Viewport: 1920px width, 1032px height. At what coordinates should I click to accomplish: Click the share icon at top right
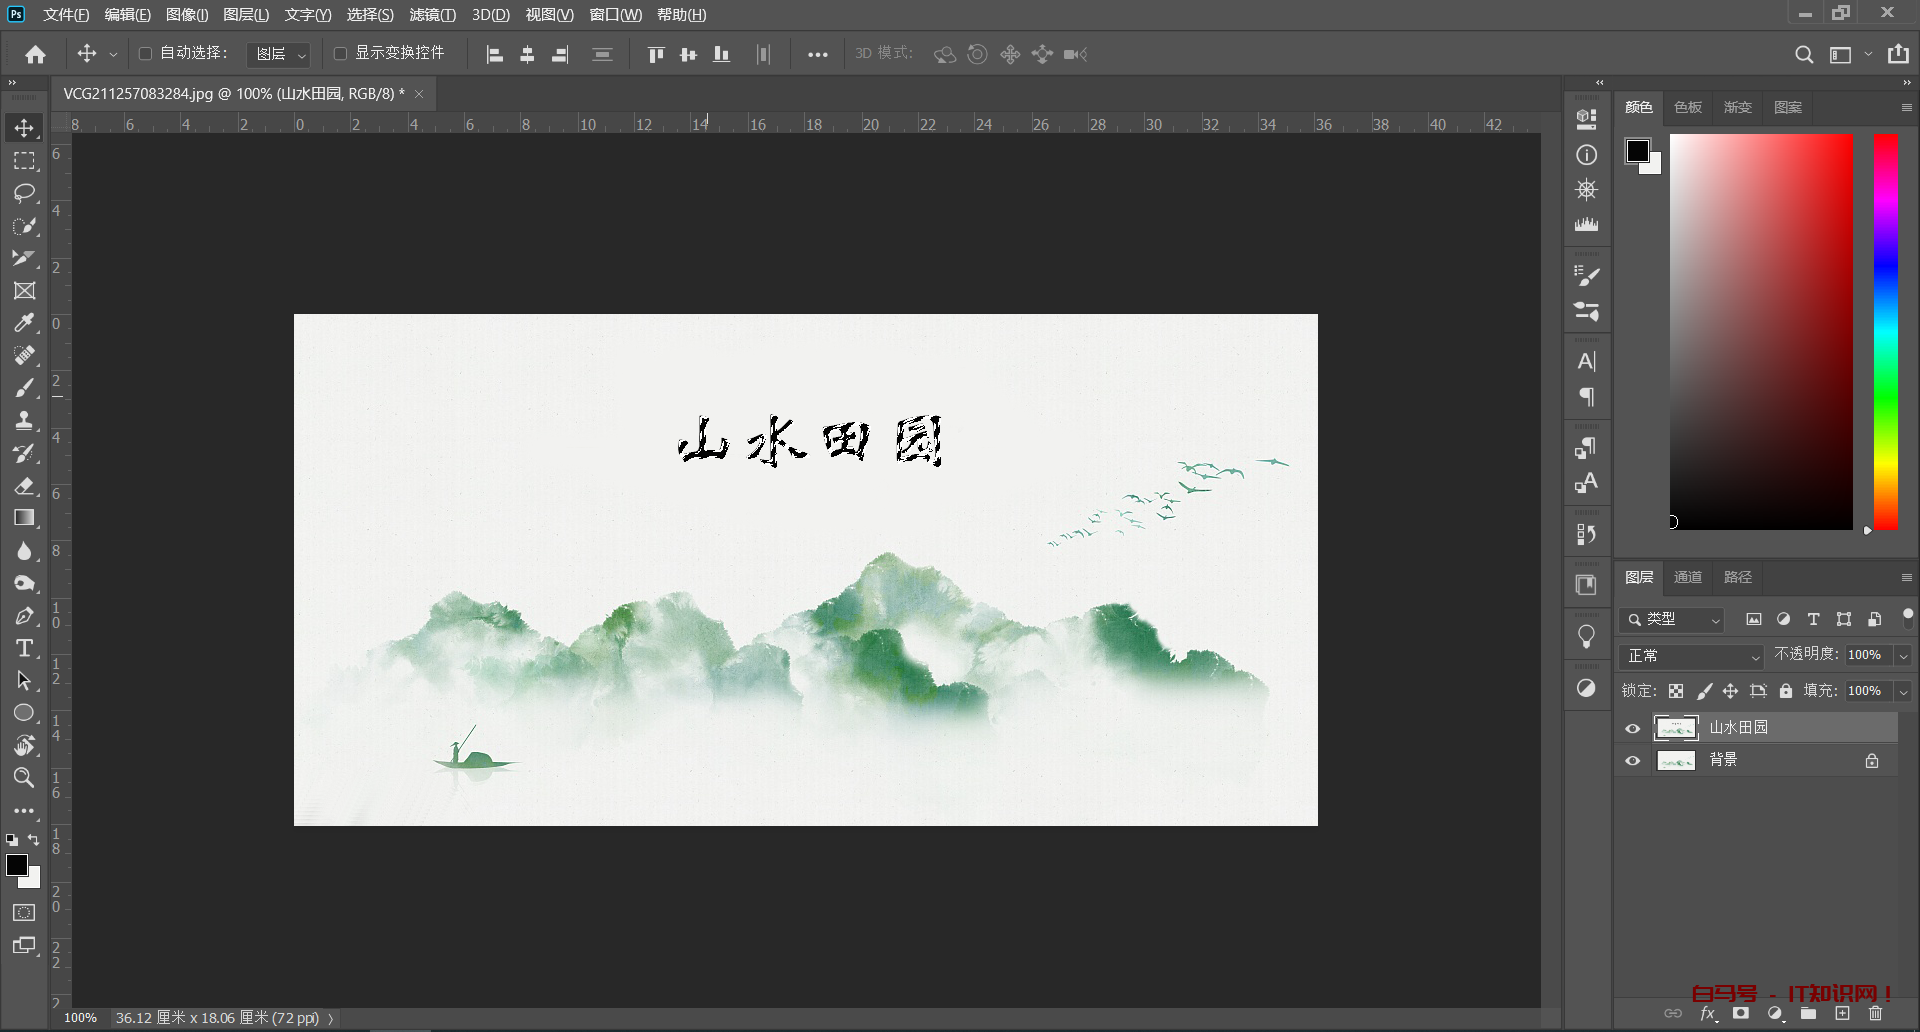pos(1898,54)
